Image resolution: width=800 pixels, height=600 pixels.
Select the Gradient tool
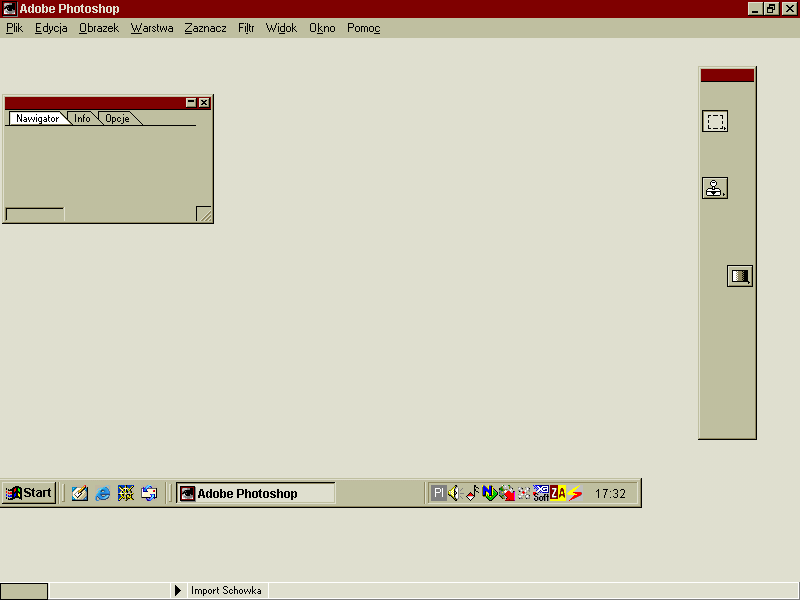coord(740,276)
